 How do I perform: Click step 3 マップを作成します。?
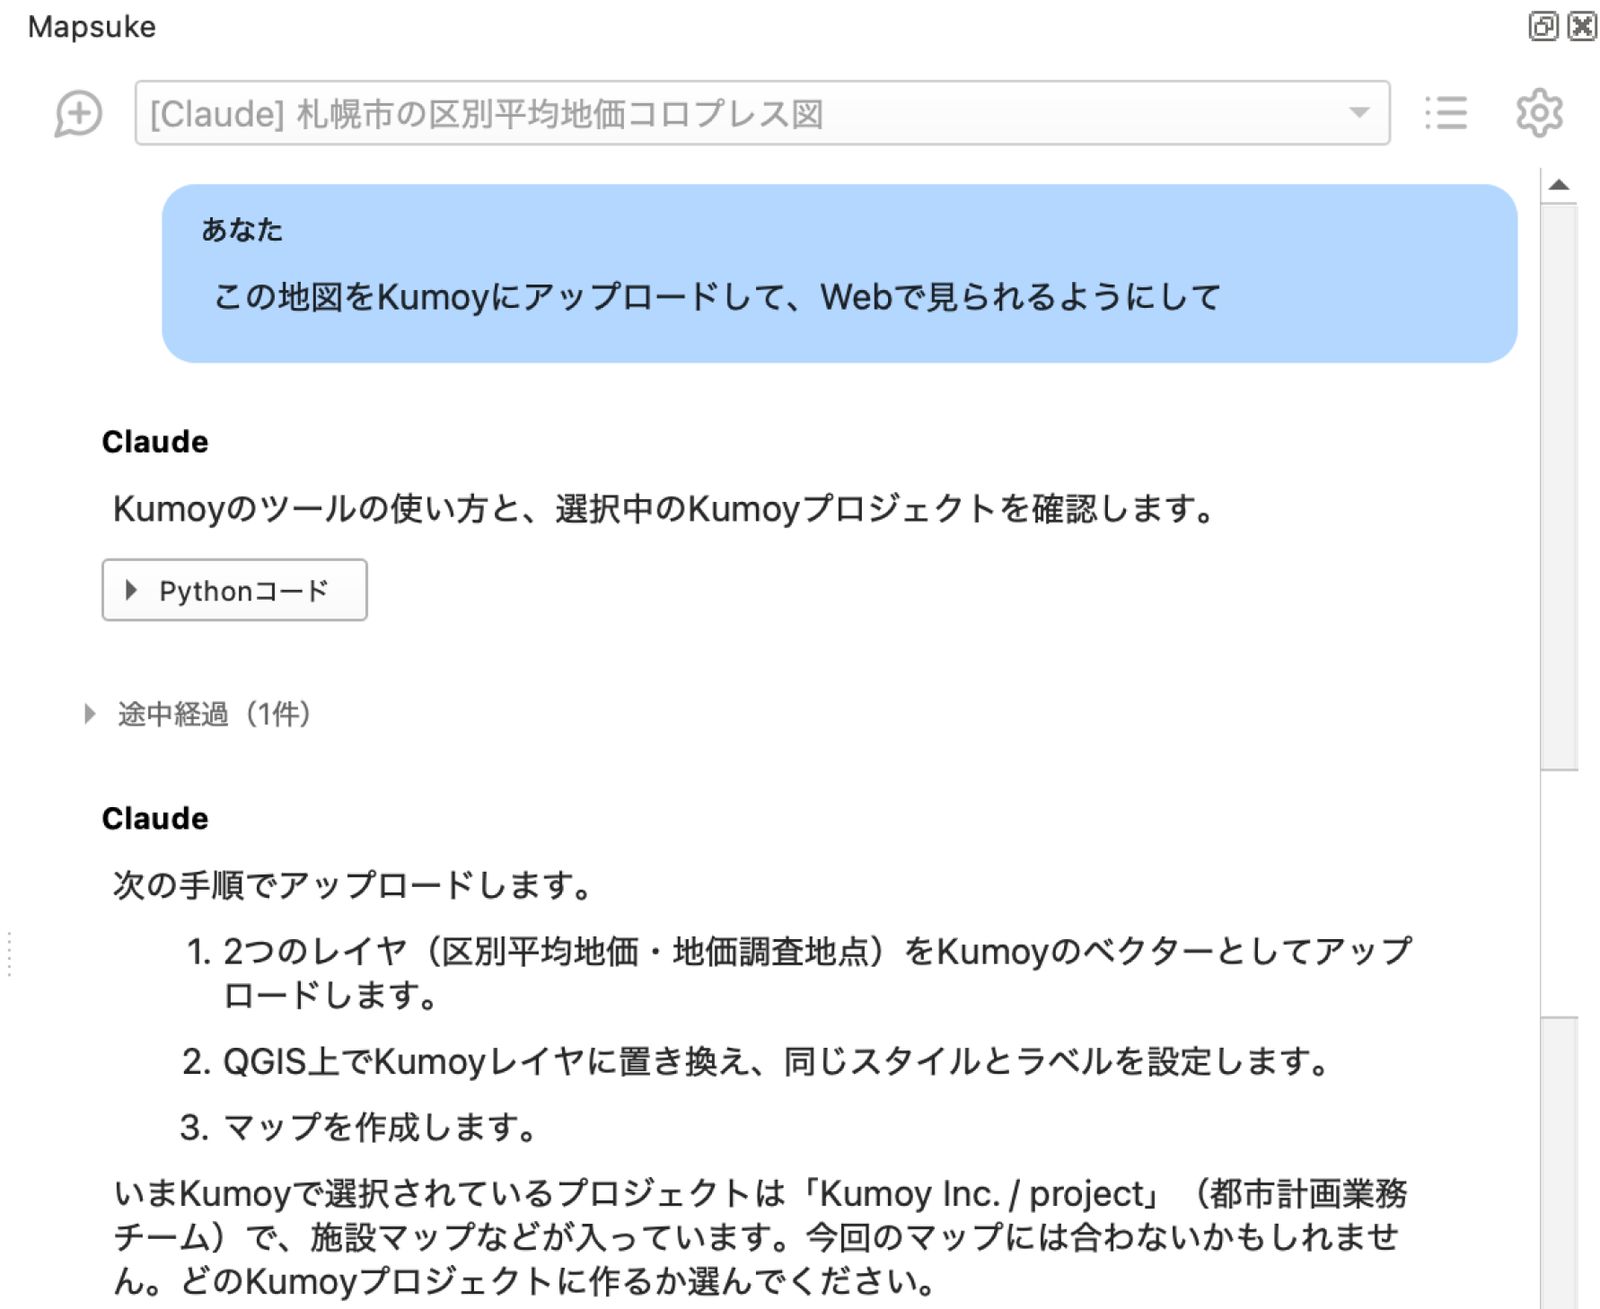coord(360,1127)
